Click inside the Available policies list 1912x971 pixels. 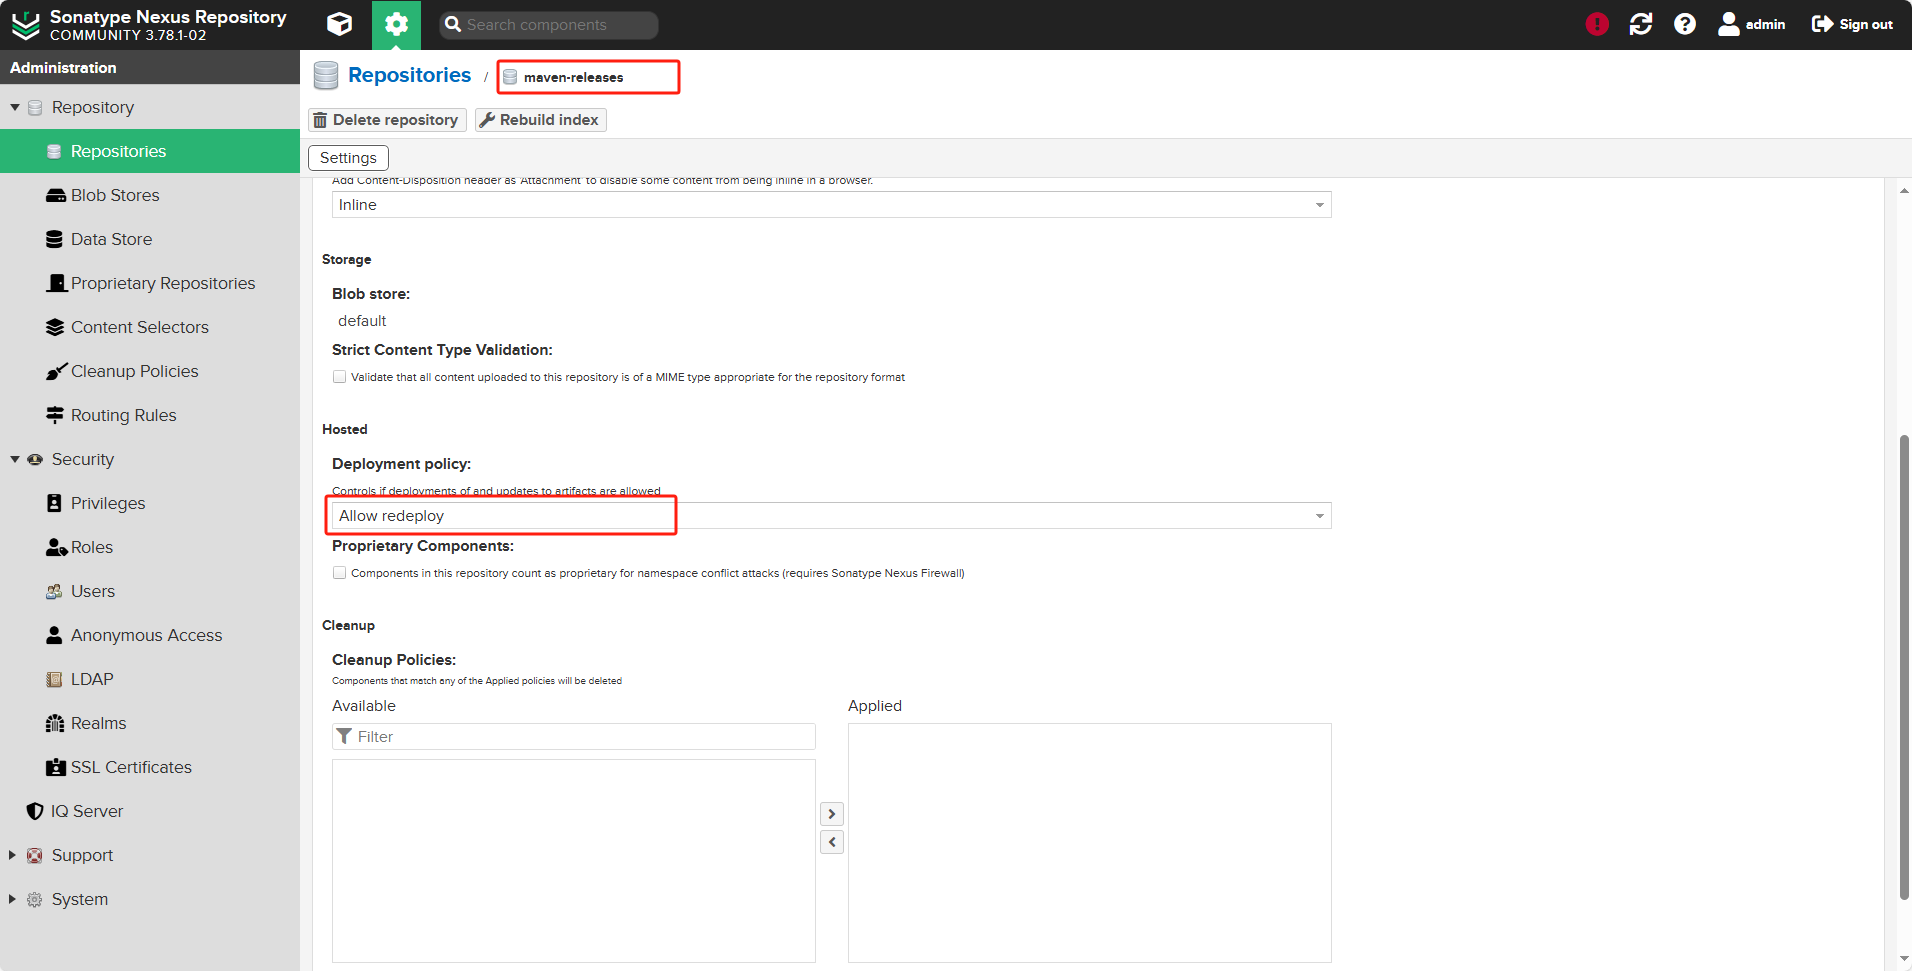click(574, 861)
